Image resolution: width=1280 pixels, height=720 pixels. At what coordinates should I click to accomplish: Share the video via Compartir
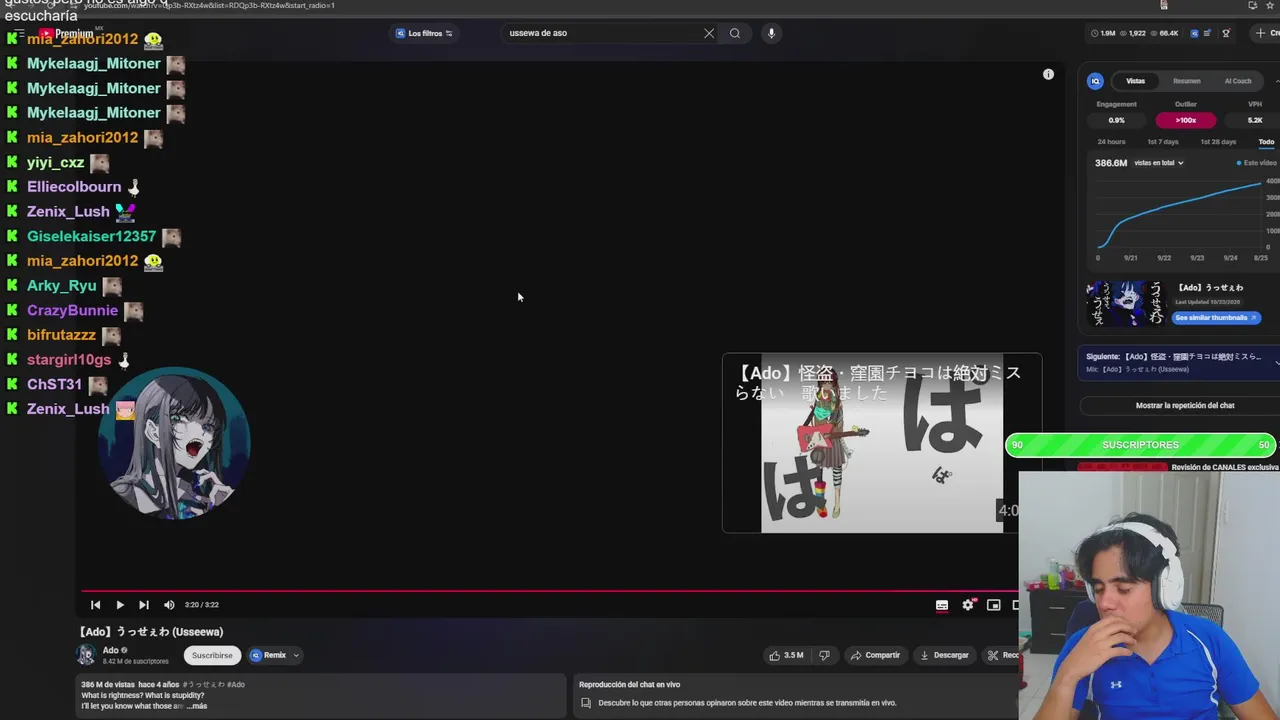pos(875,655)
